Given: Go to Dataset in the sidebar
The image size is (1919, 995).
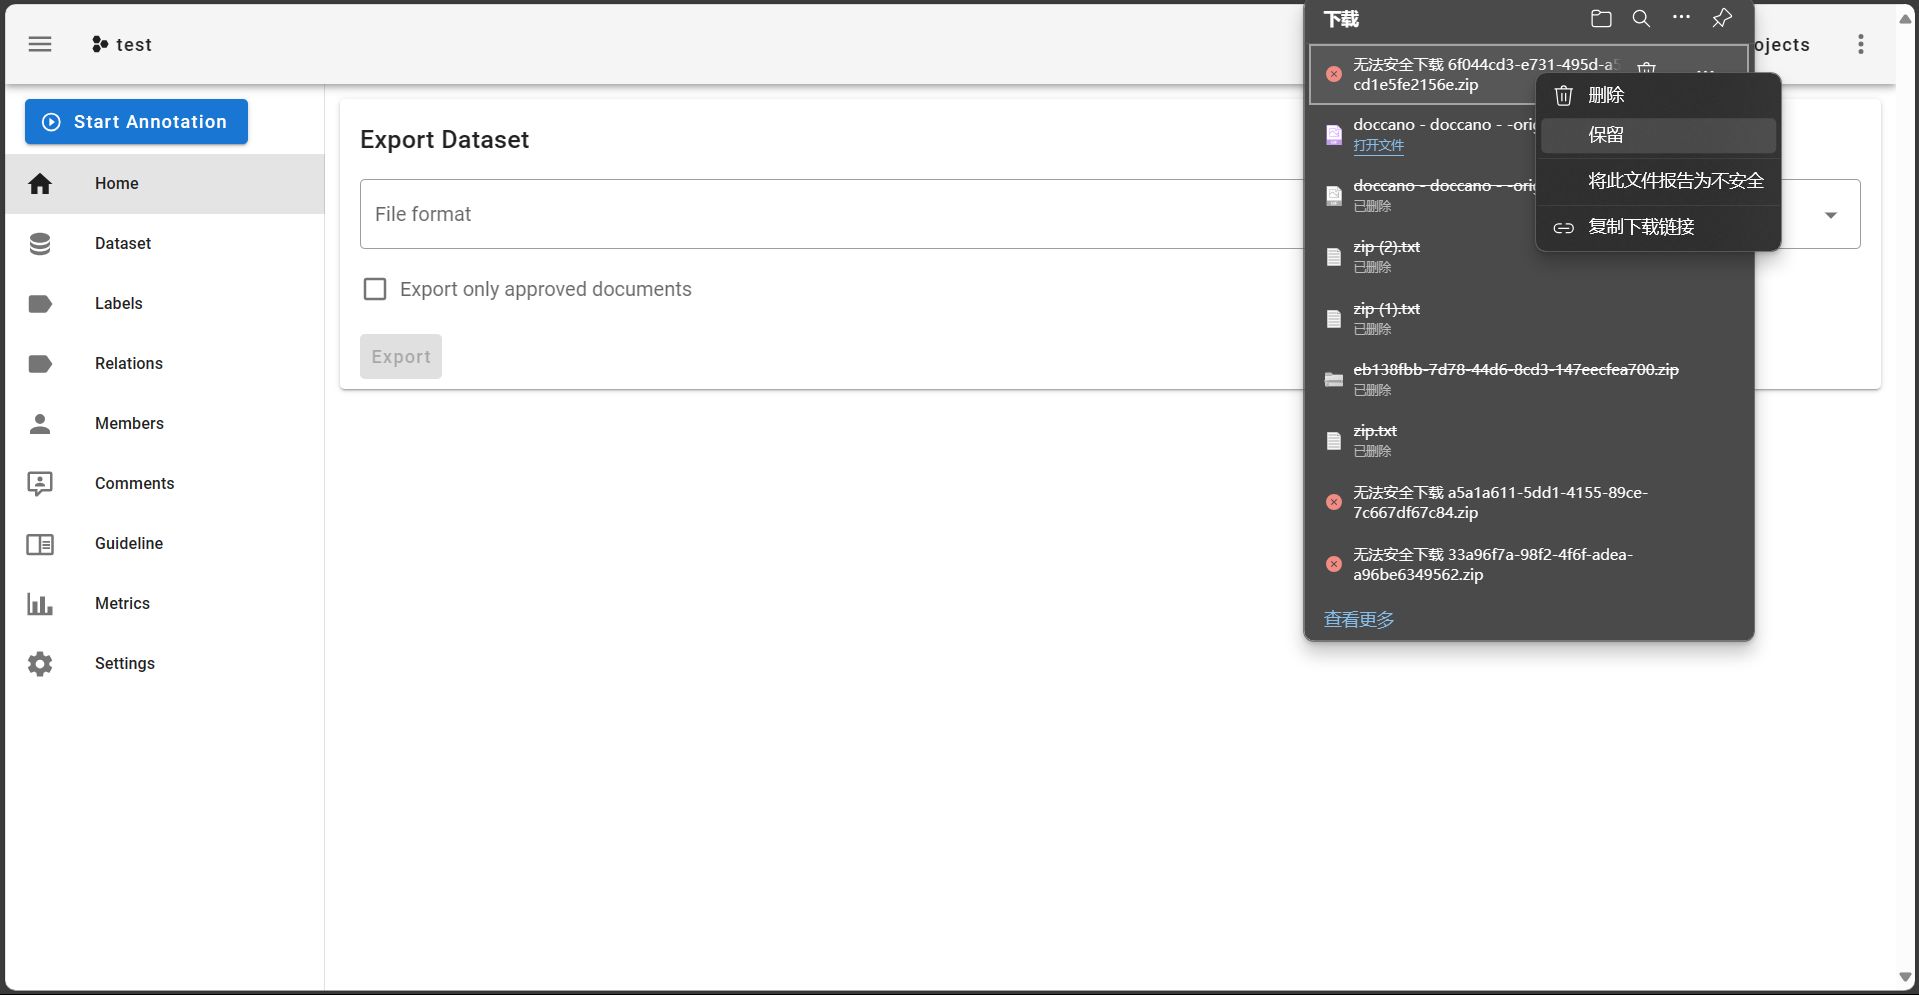Looking at the screenshot, I should click(165, 244).
